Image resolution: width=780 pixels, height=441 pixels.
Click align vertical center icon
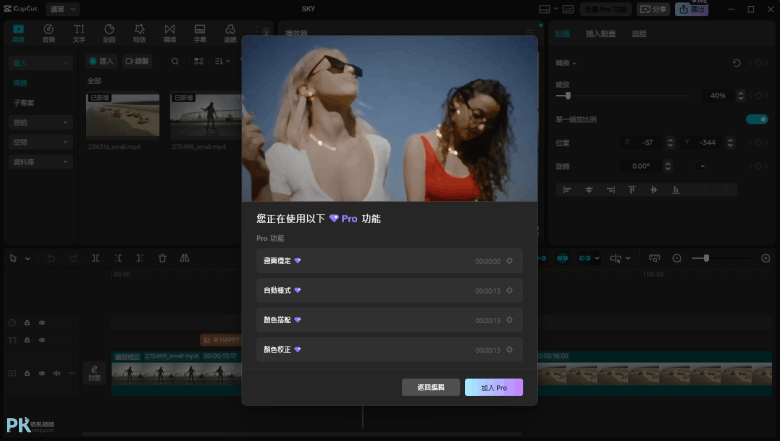point(654,189)
